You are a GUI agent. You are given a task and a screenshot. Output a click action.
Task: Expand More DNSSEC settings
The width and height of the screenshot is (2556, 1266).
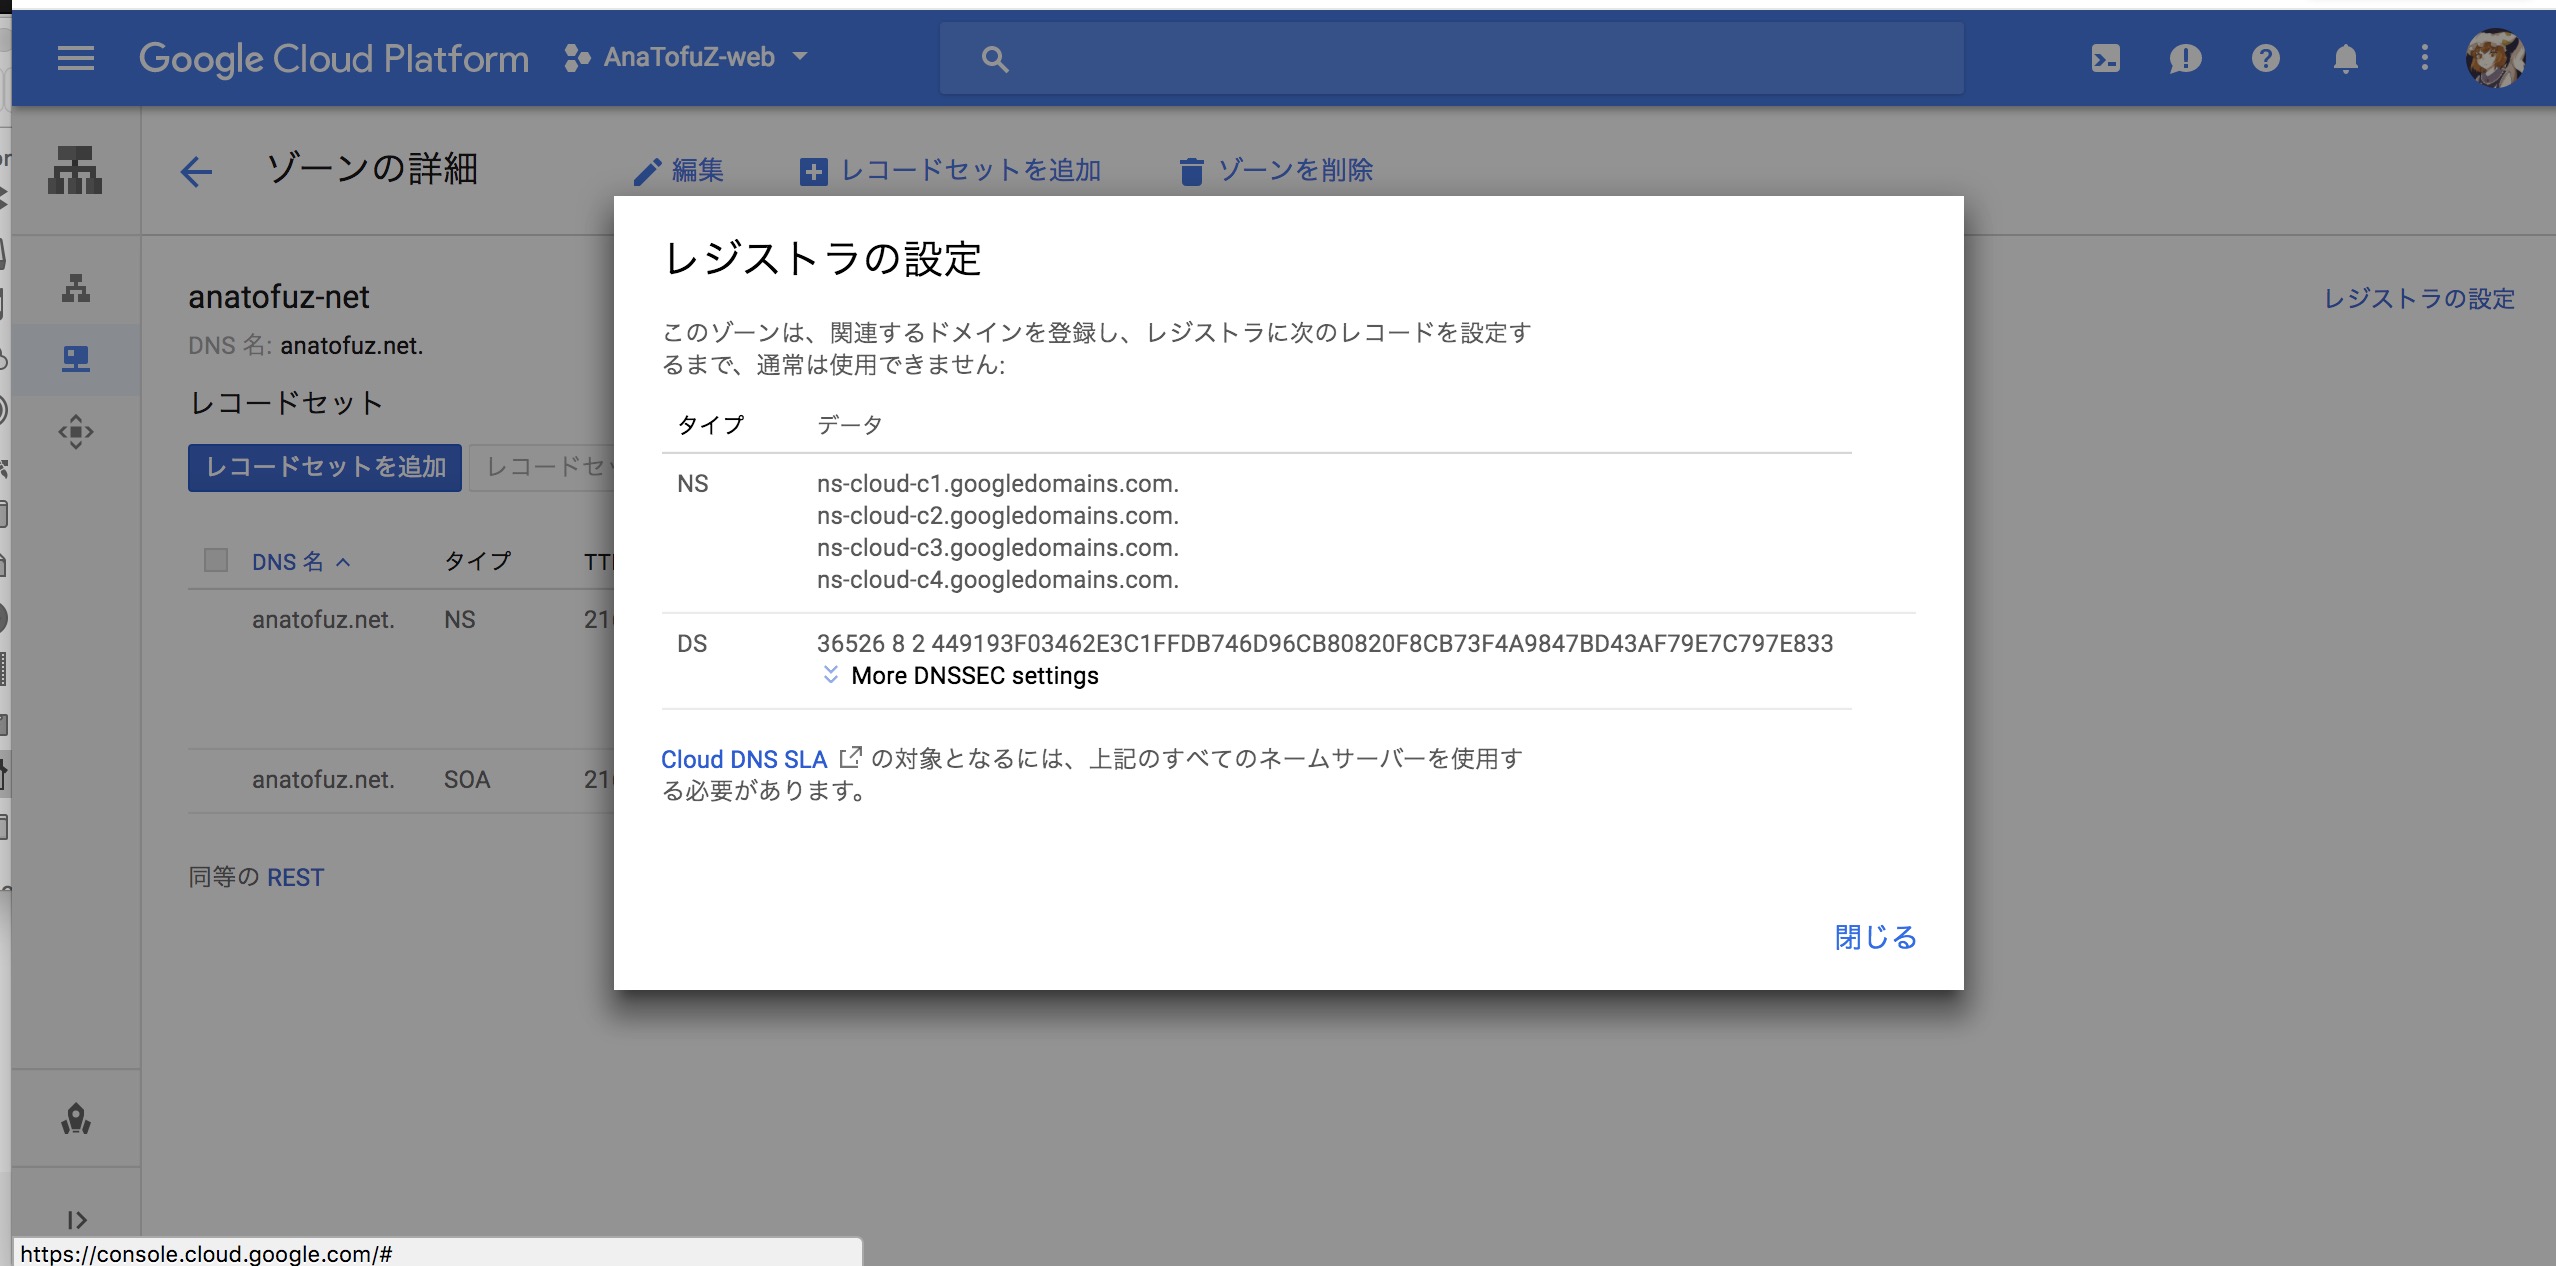[x=972, y=676]
